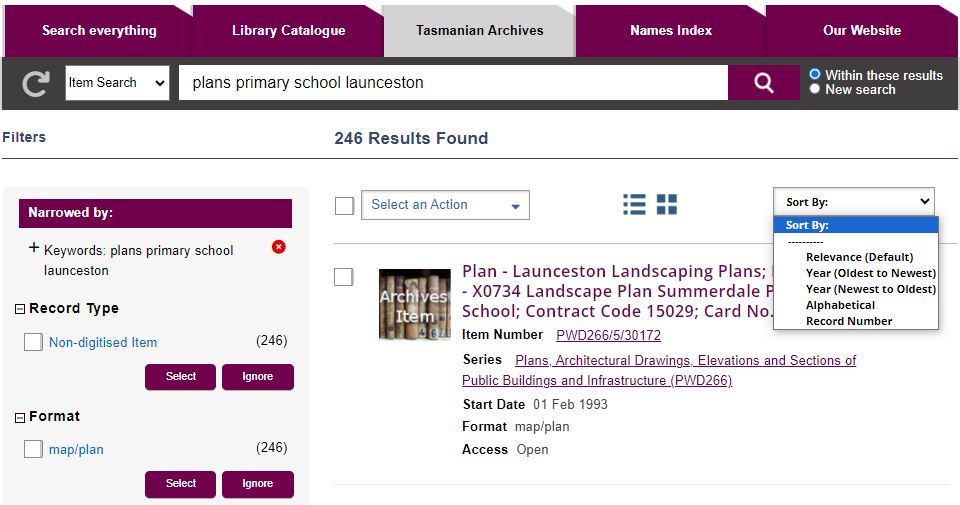This screenshot has height=505, width=960.
Task: Check the select-all results checkbox
Action: 344,205
